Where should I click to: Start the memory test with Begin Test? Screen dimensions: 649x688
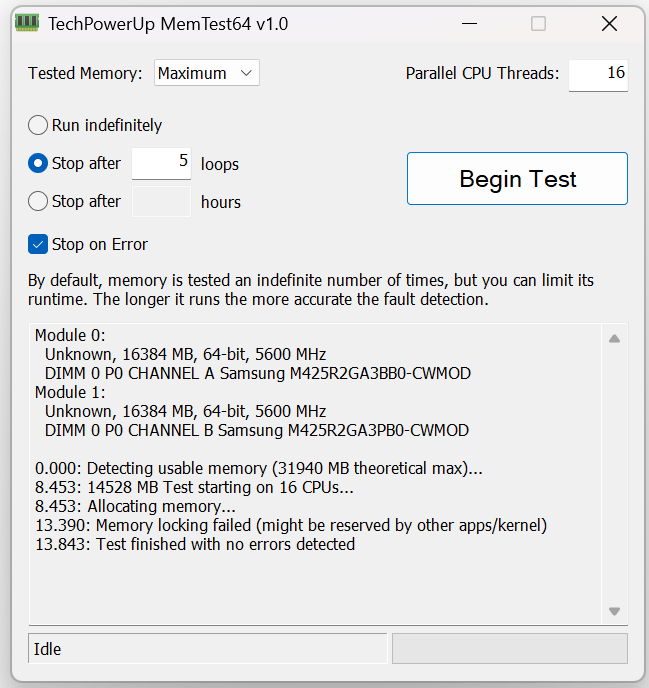517,179
